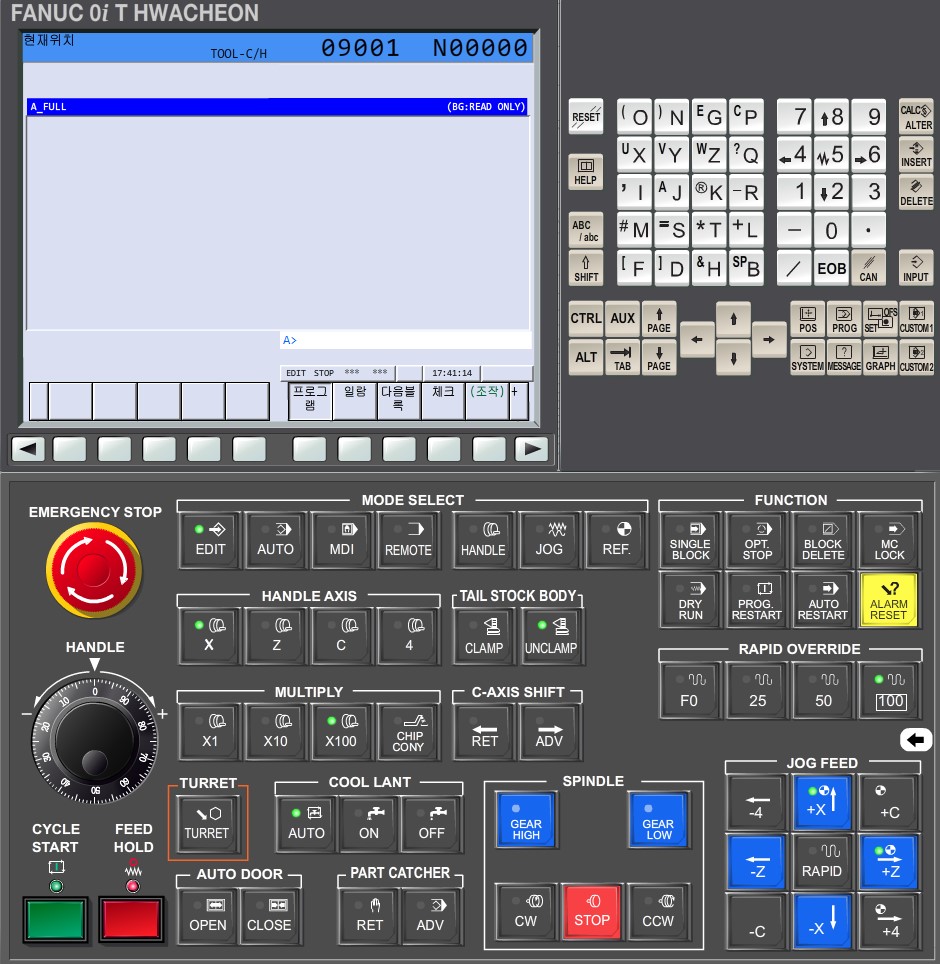Image resolution: width=940 pixels, height=964 pixels.
Task: Click the ALTER edit key
Action: coord(916,116)
